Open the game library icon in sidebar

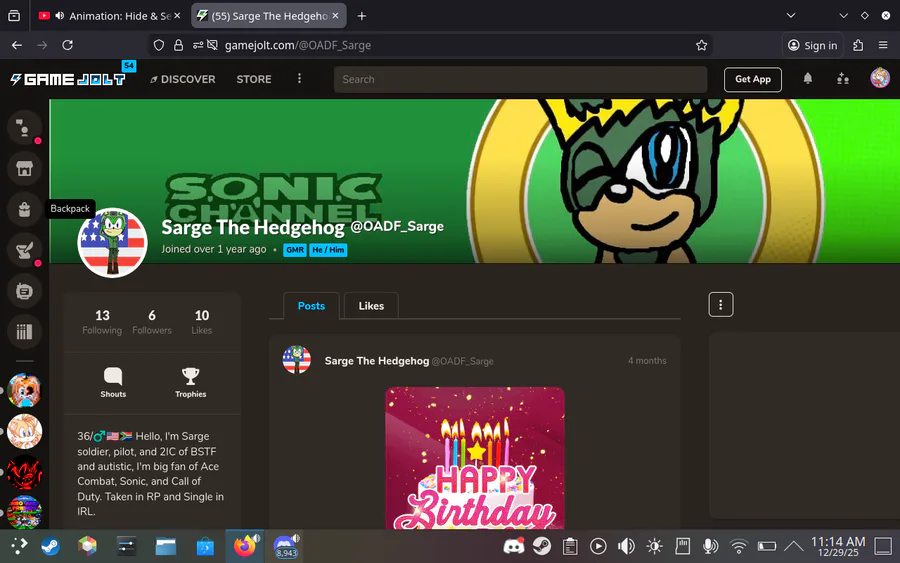pos(24,332)
